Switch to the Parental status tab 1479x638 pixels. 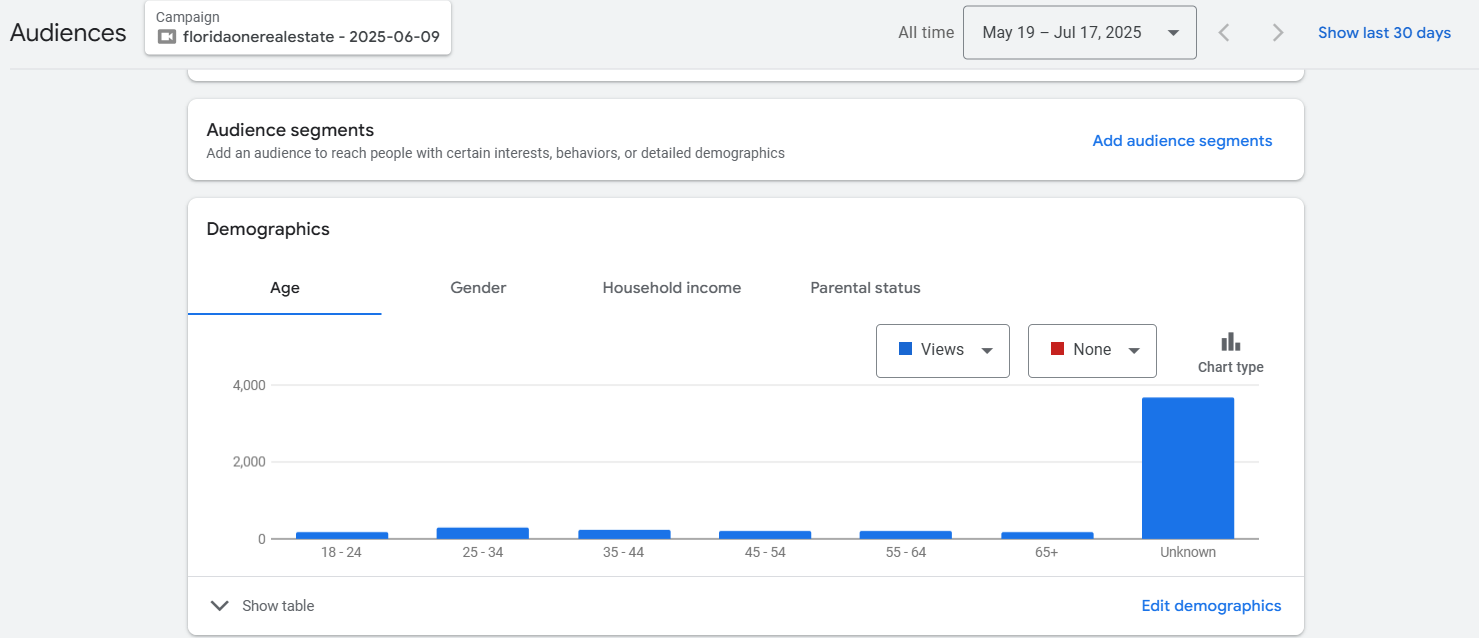pos(865,288)
